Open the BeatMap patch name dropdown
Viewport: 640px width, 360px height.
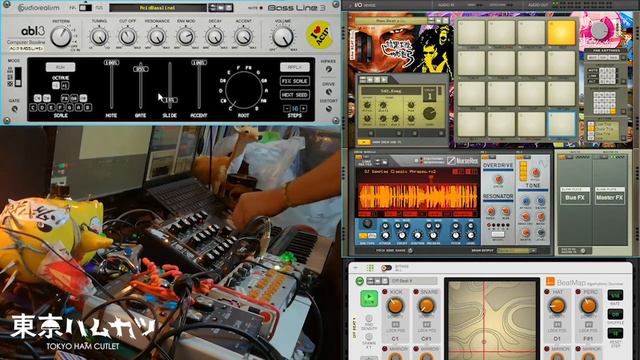point(413,281)
